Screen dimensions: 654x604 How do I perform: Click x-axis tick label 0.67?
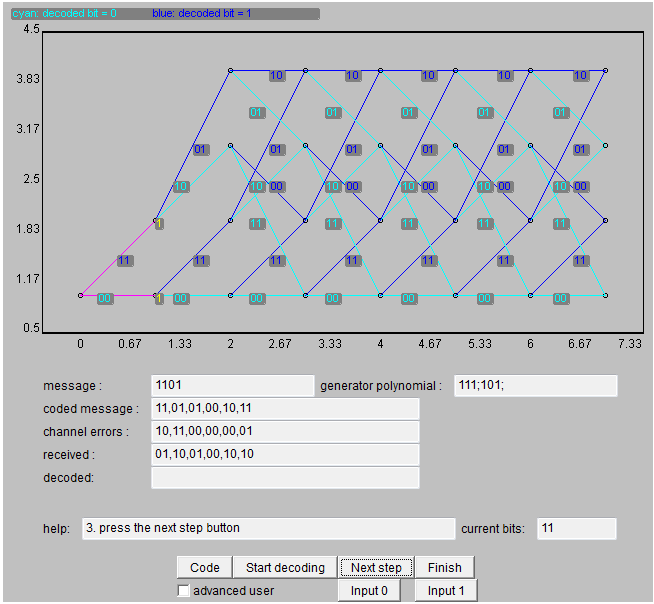(x=130, y=344)
